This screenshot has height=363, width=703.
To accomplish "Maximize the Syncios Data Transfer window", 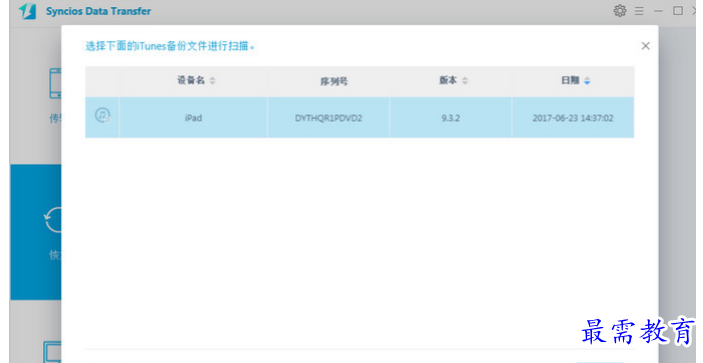I will 678,11.
